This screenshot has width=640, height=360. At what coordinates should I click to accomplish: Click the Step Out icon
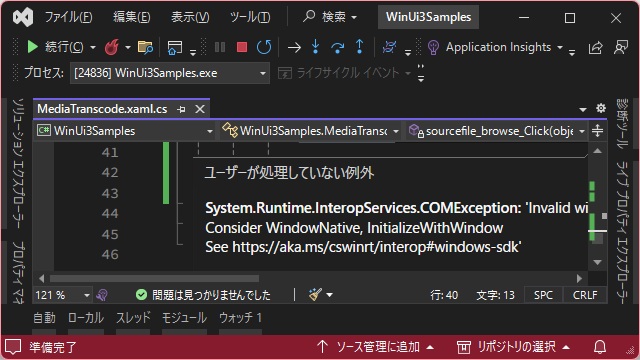coord(360,47)
